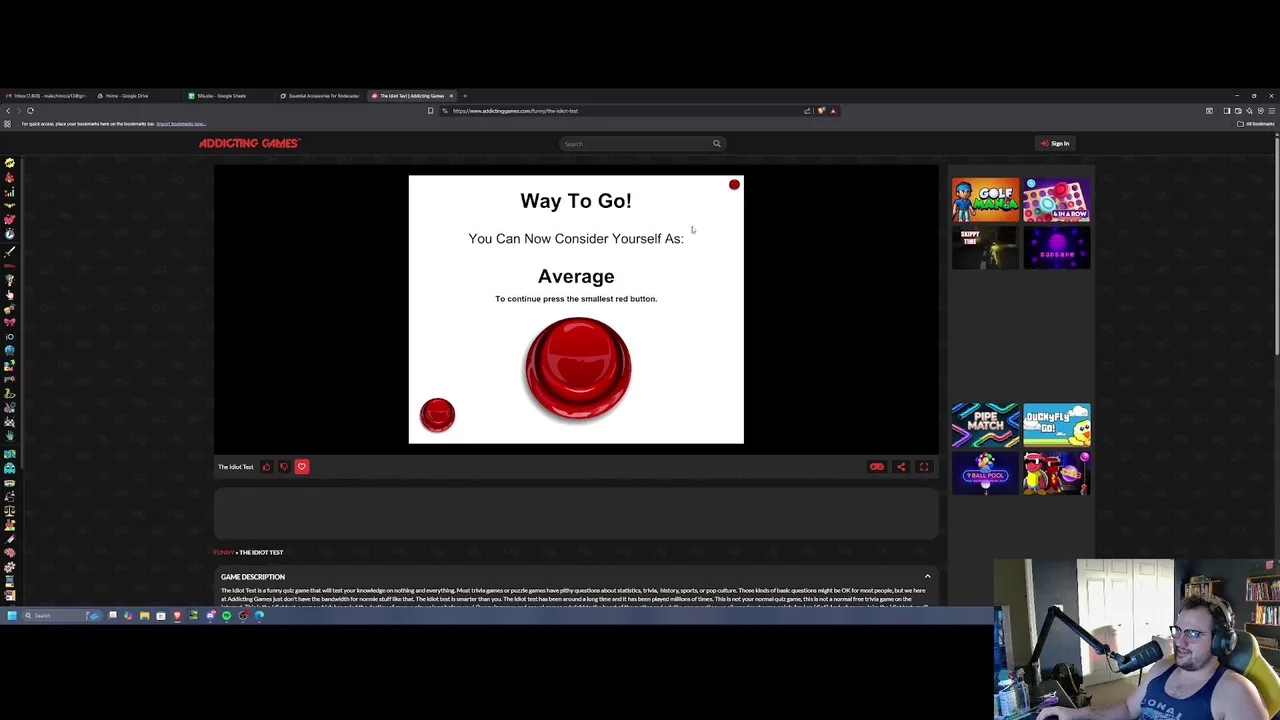Click the address bar URL
The width and height of the screenshot is (1280, 720).
click(x=515, y=111)
